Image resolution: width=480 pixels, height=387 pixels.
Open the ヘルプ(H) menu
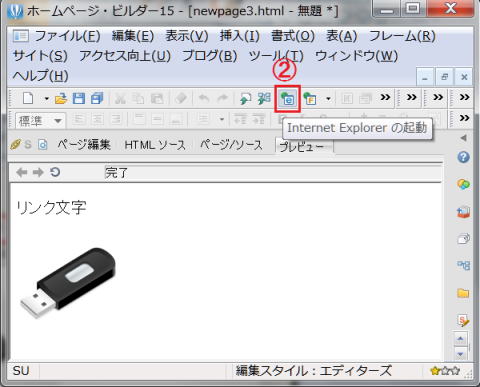point(40,76)
